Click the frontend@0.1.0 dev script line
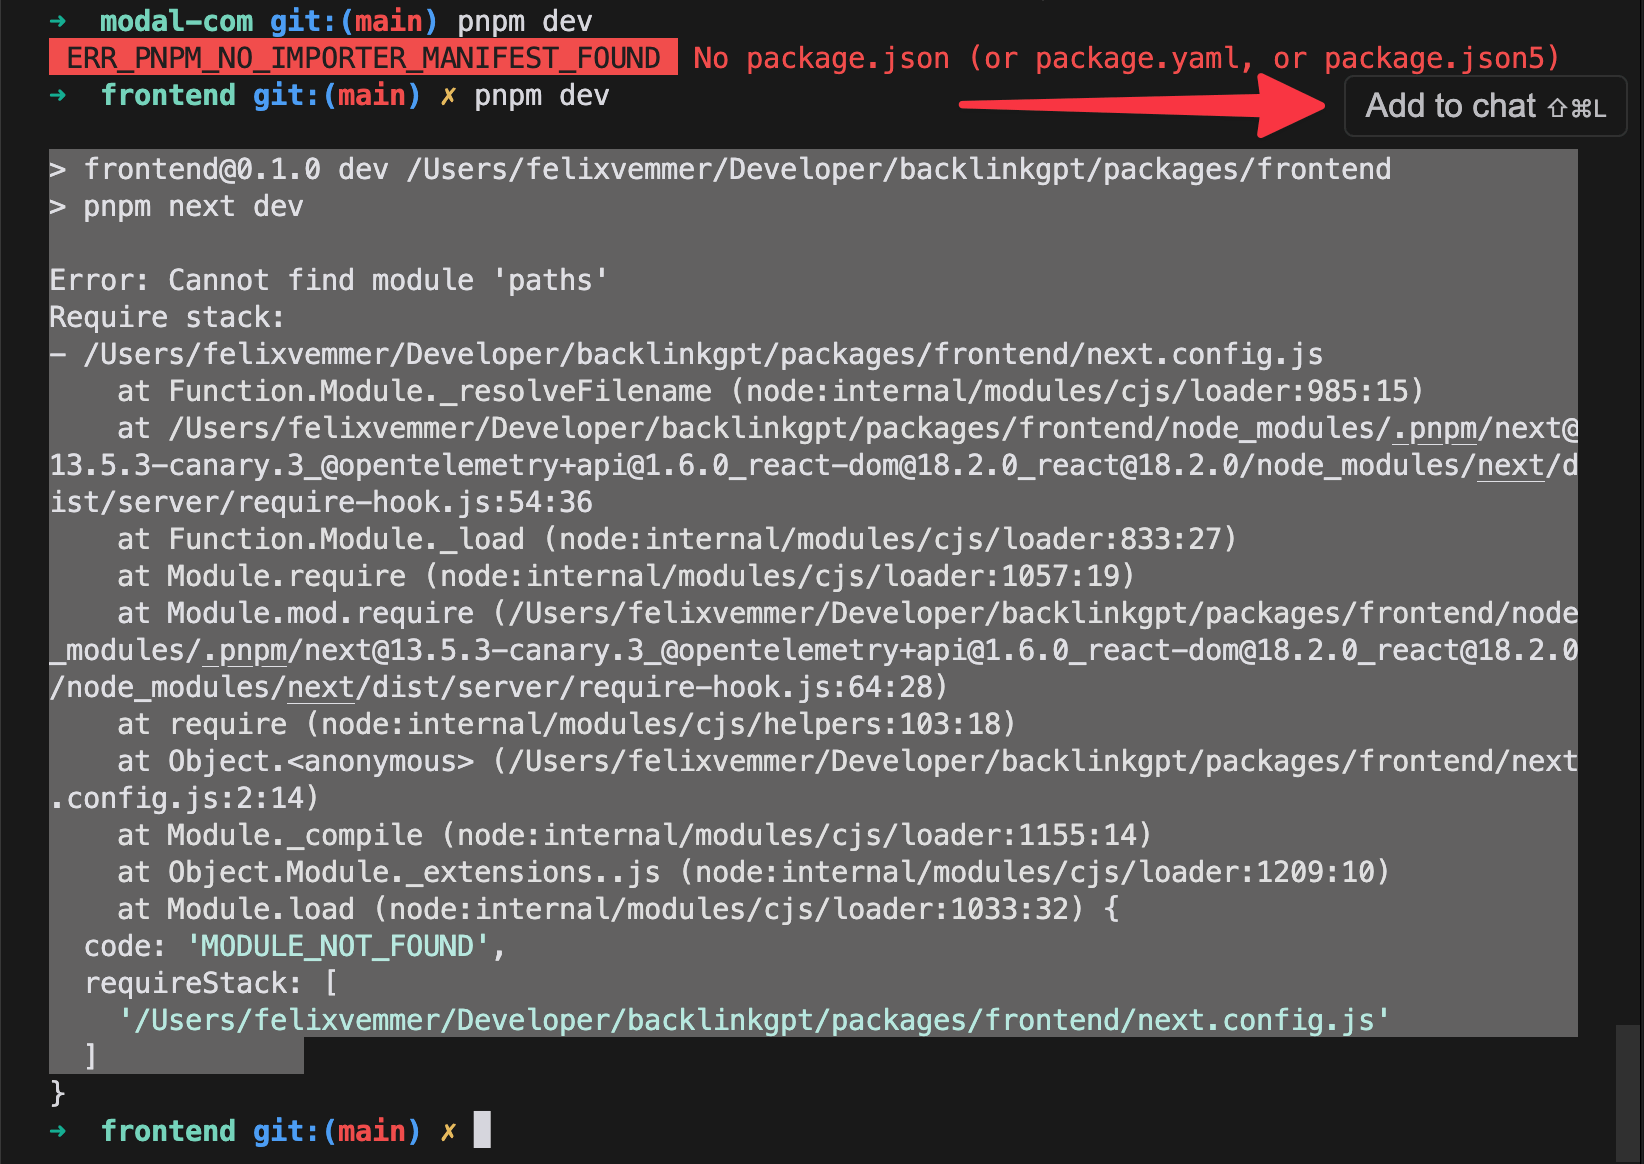Screen dimensions: 1644x1164 coord(721,169)
